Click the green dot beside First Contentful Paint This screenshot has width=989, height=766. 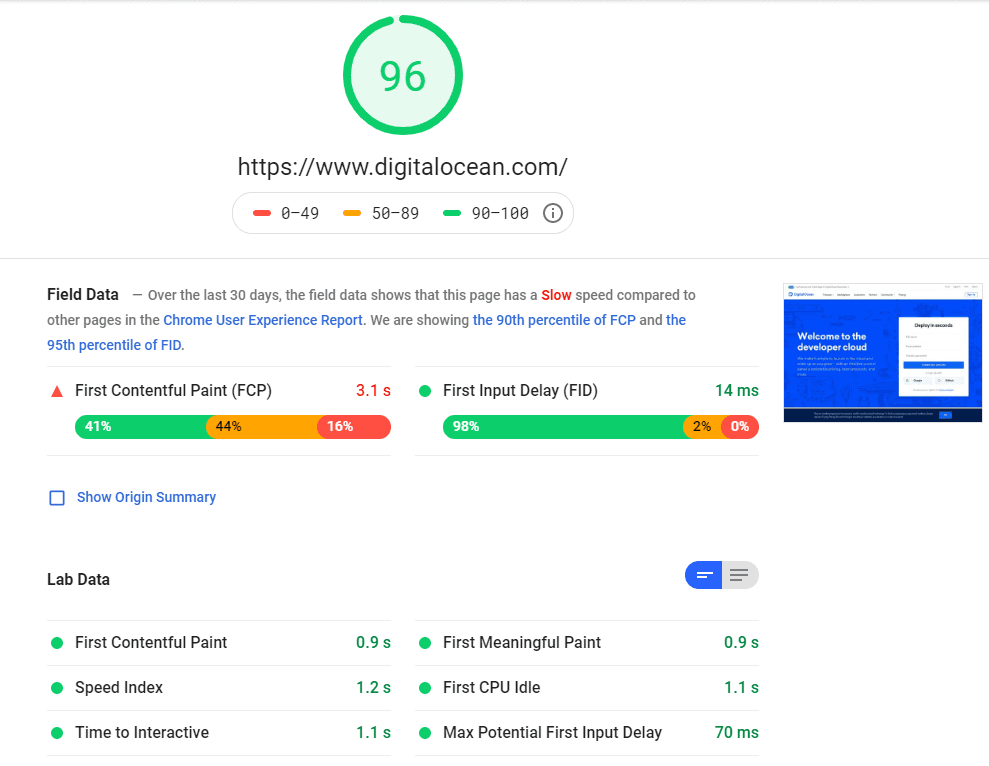pos(57,642)
